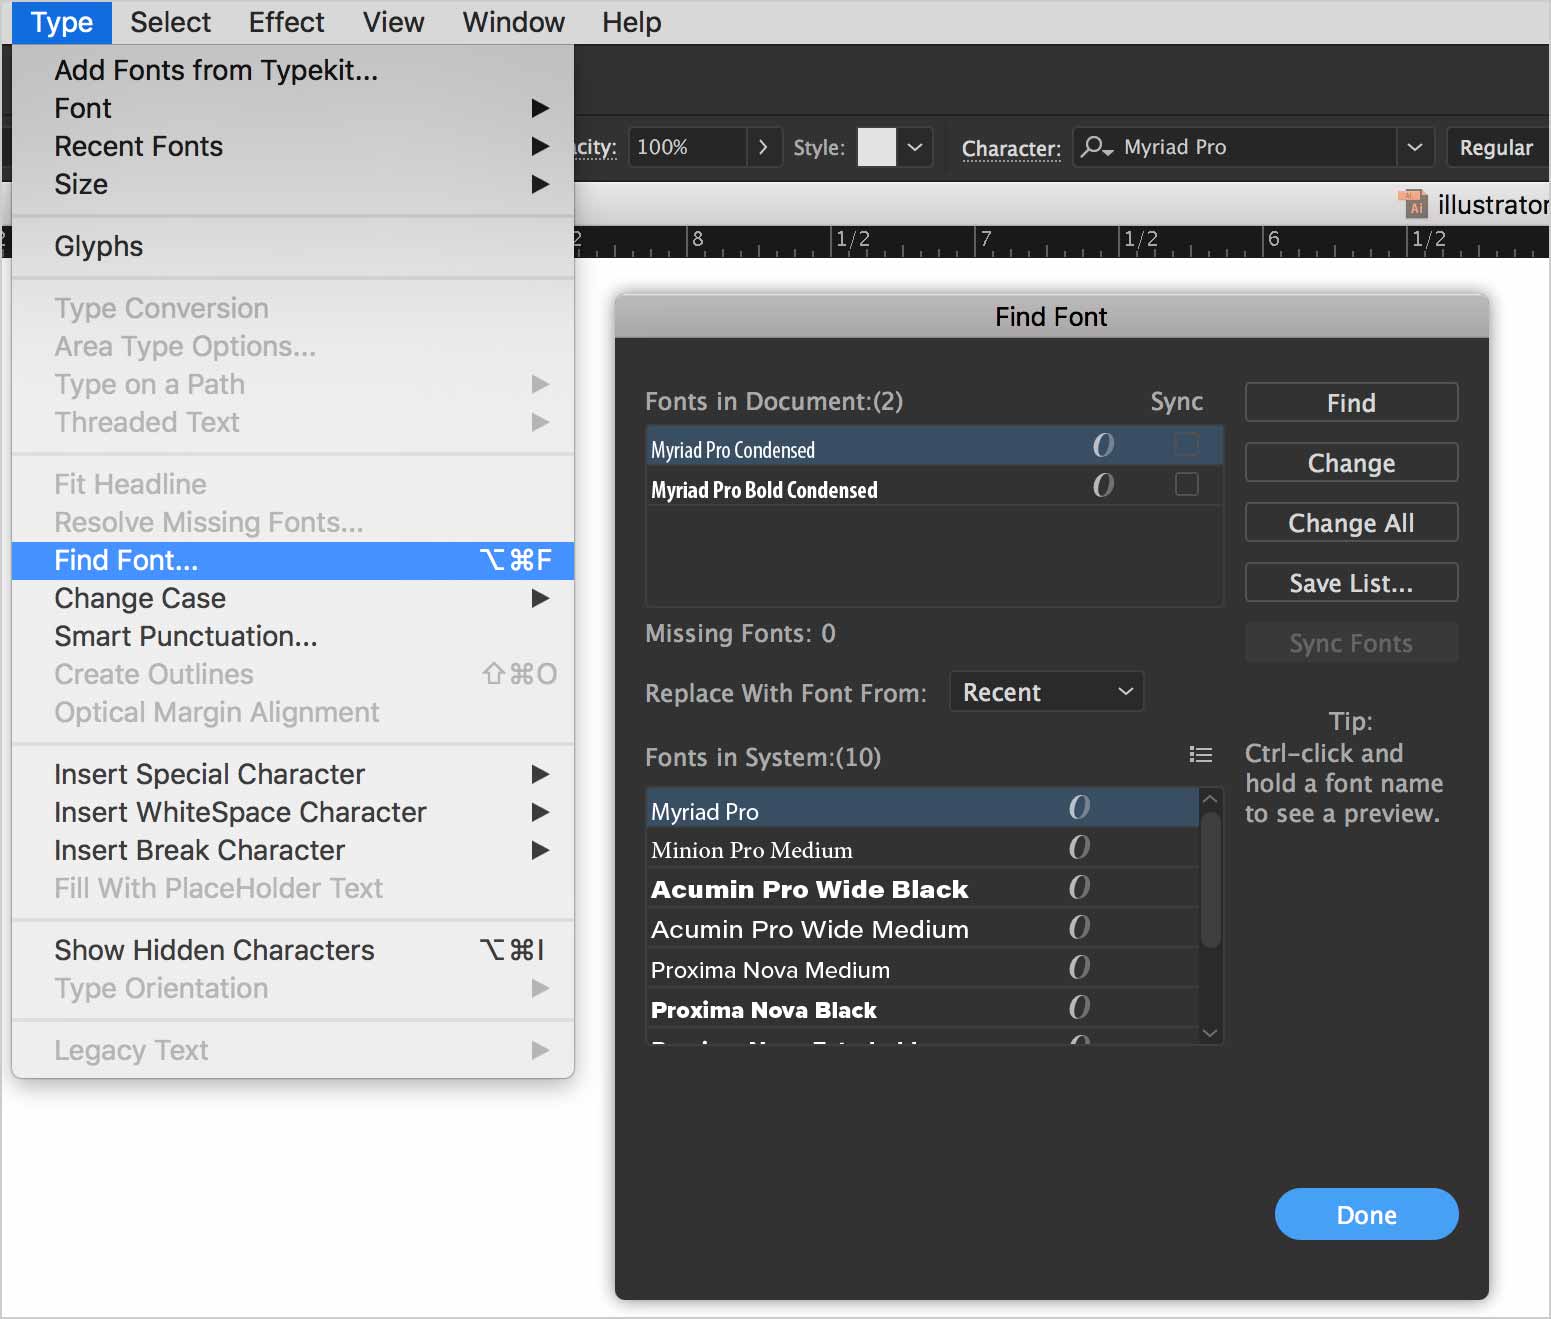Expand the Font submenu

click(x=293, y=108)
